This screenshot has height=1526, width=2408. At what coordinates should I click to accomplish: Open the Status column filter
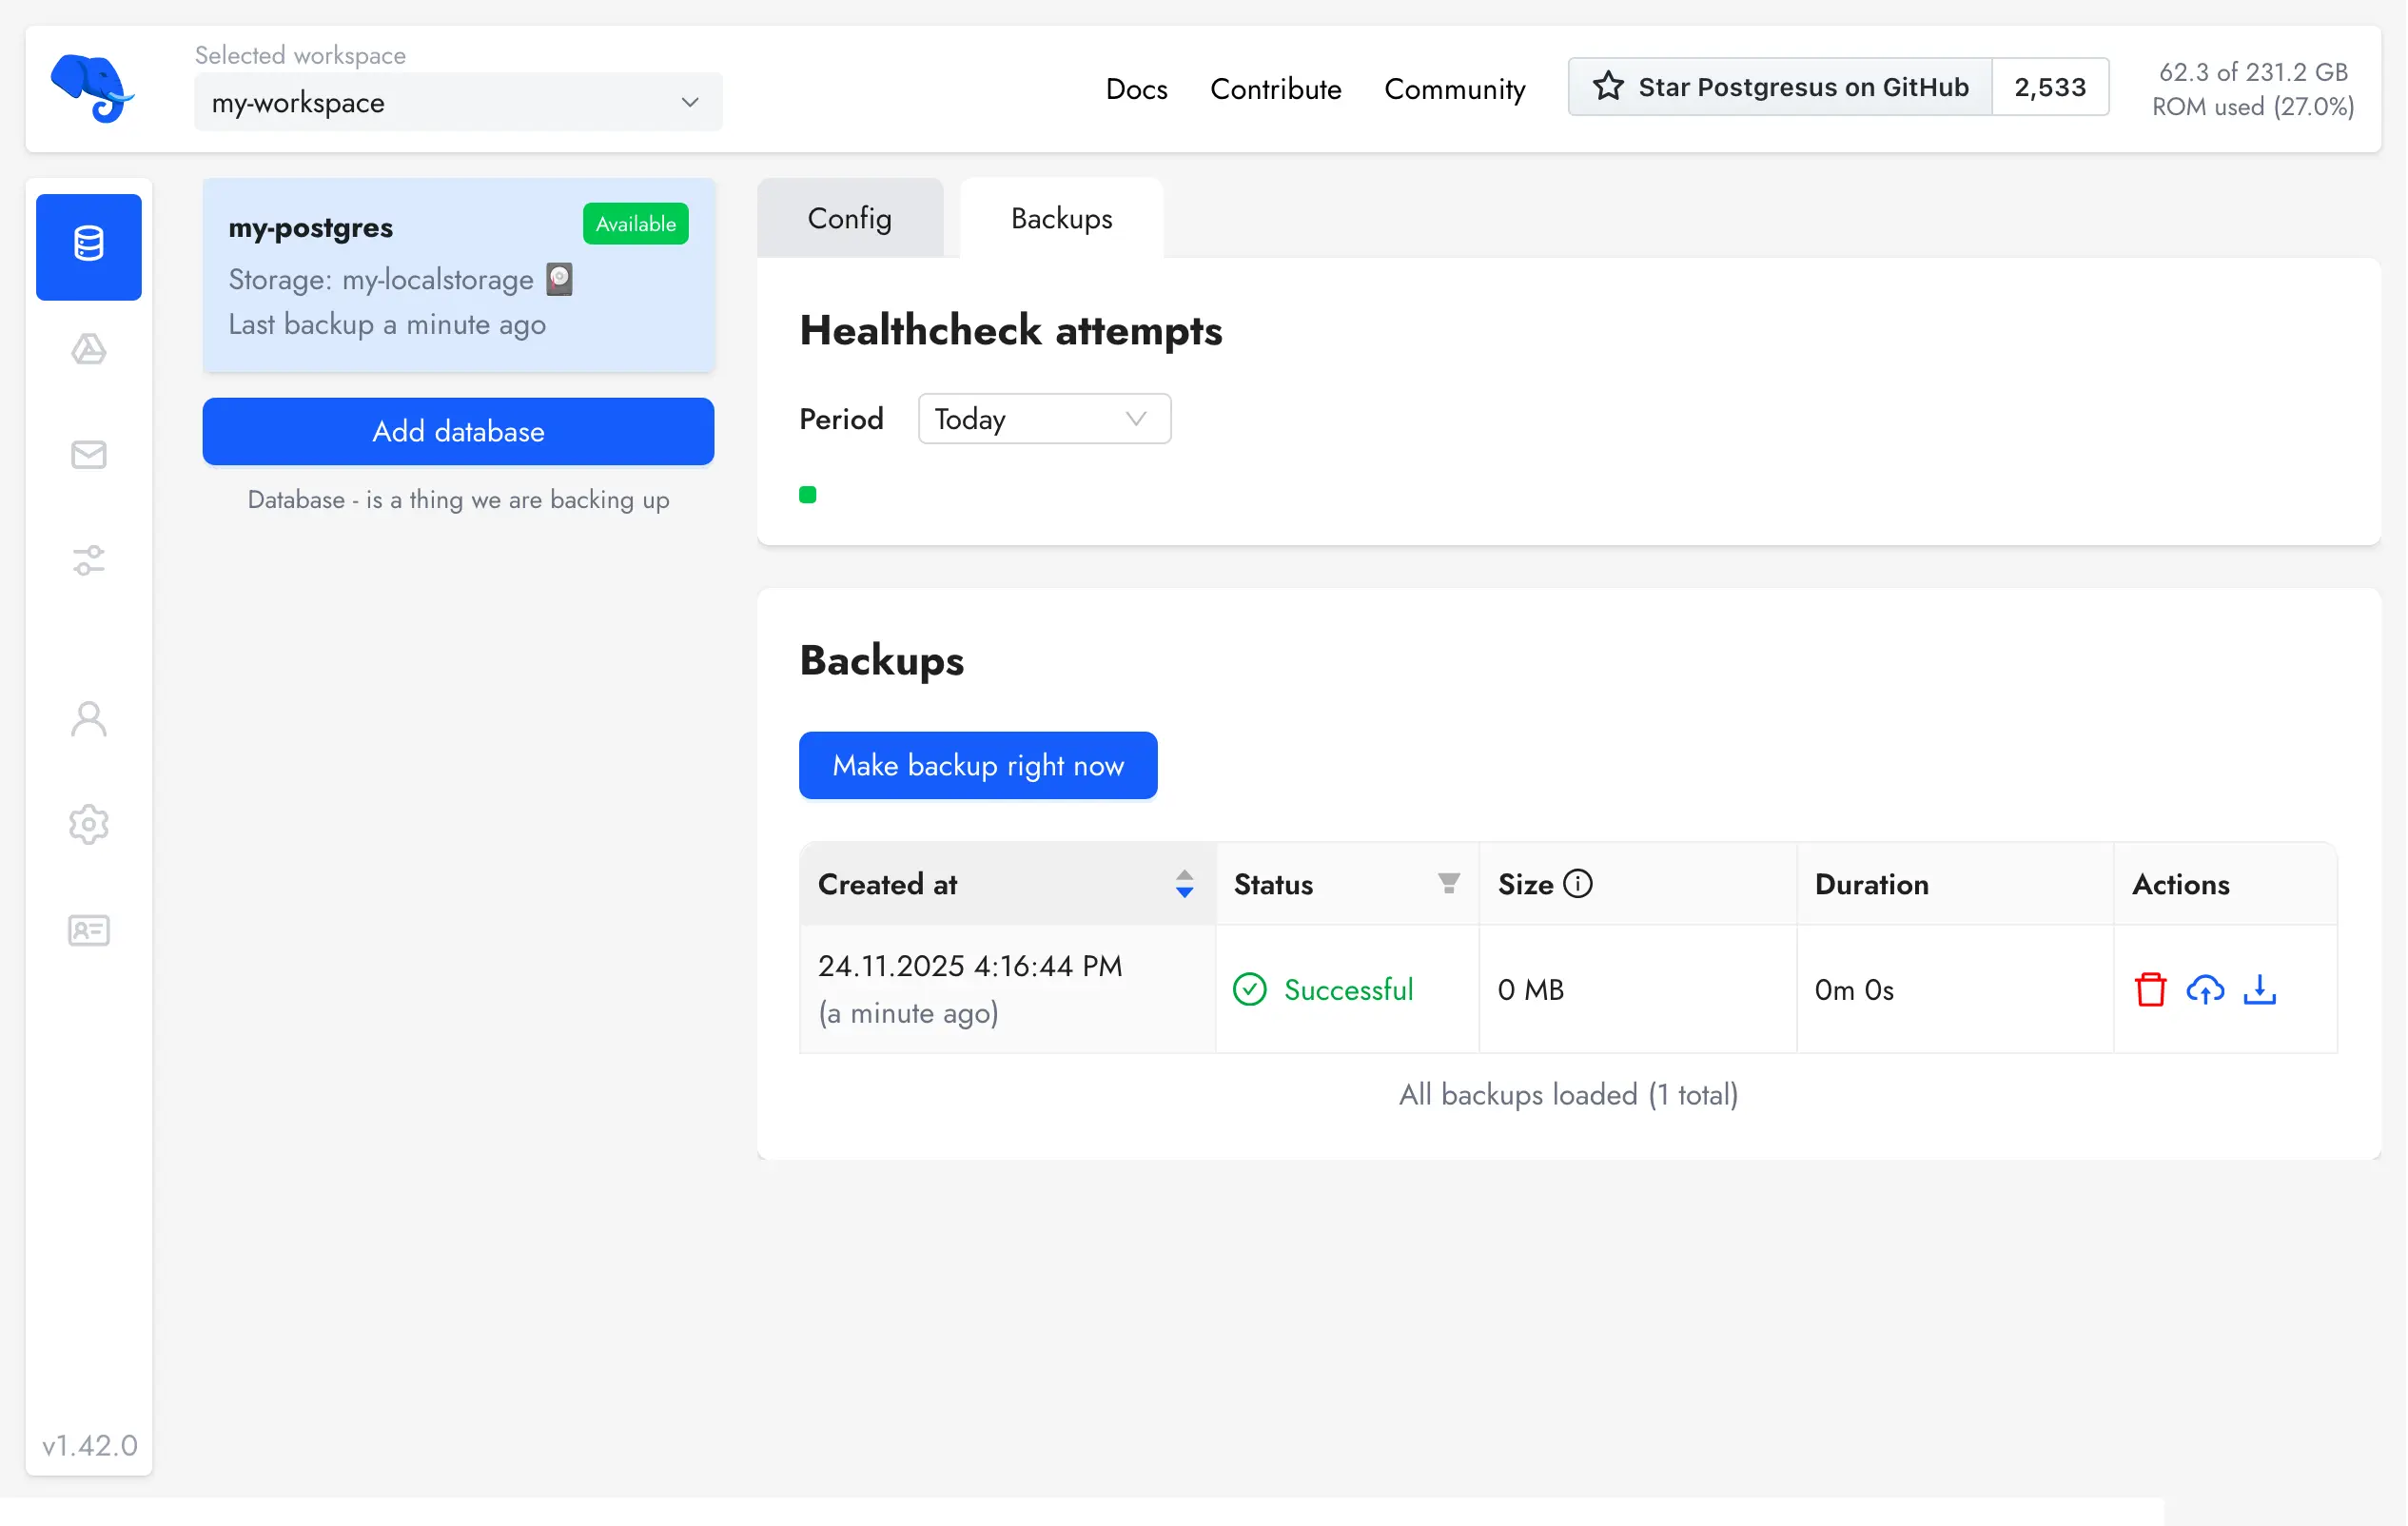point(1448,884)
